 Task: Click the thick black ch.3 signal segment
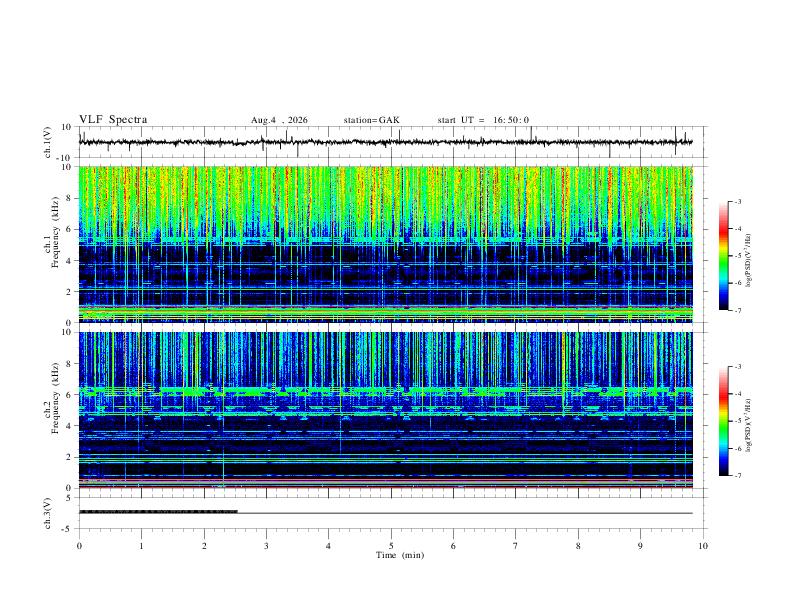point(158,512)
